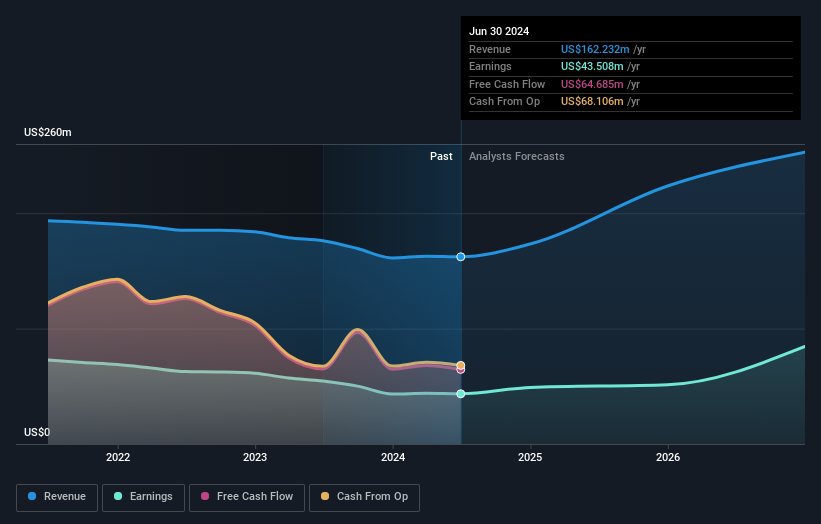821x524 pixels.
Task: Toggle the Revenue legend series
Action: point(57,497)
